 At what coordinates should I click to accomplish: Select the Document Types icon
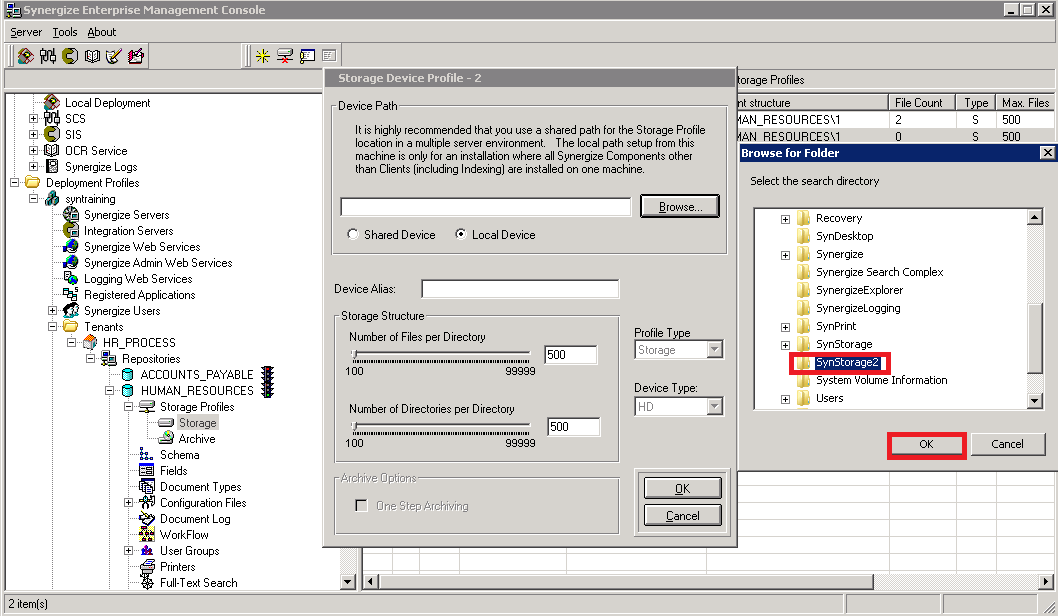146,486
